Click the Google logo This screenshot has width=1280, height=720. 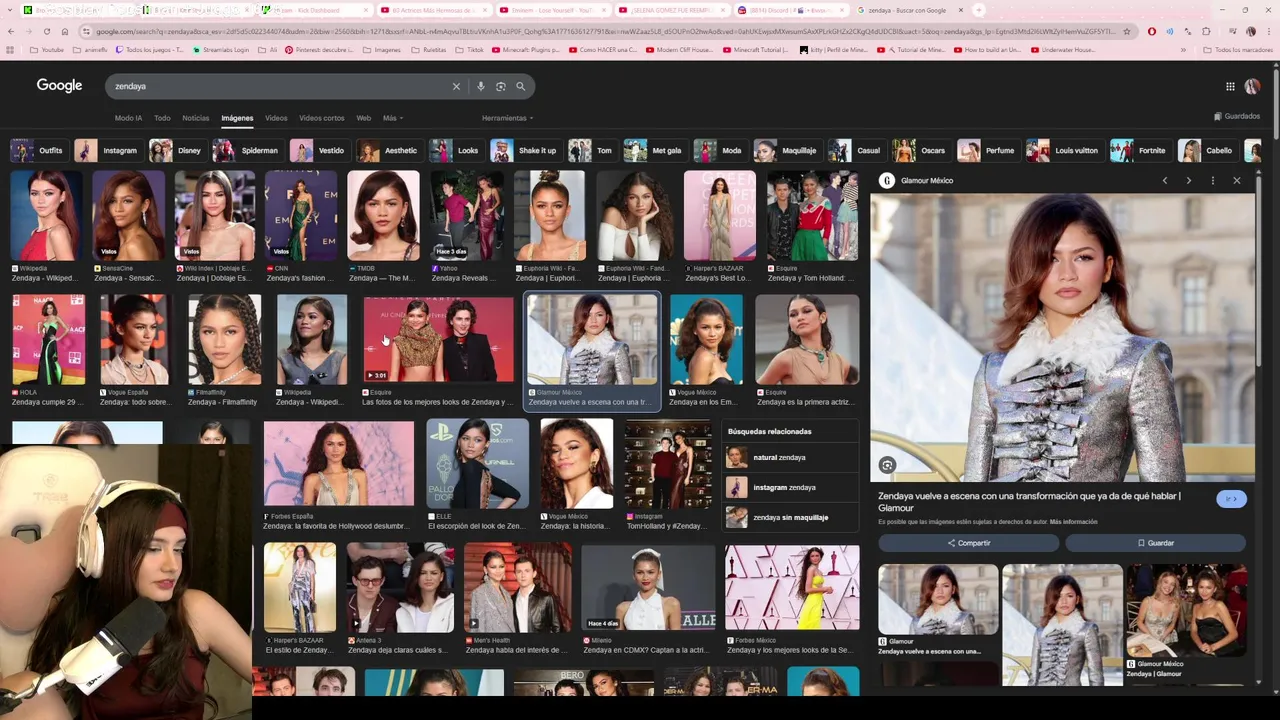click(x=59, y=86)
